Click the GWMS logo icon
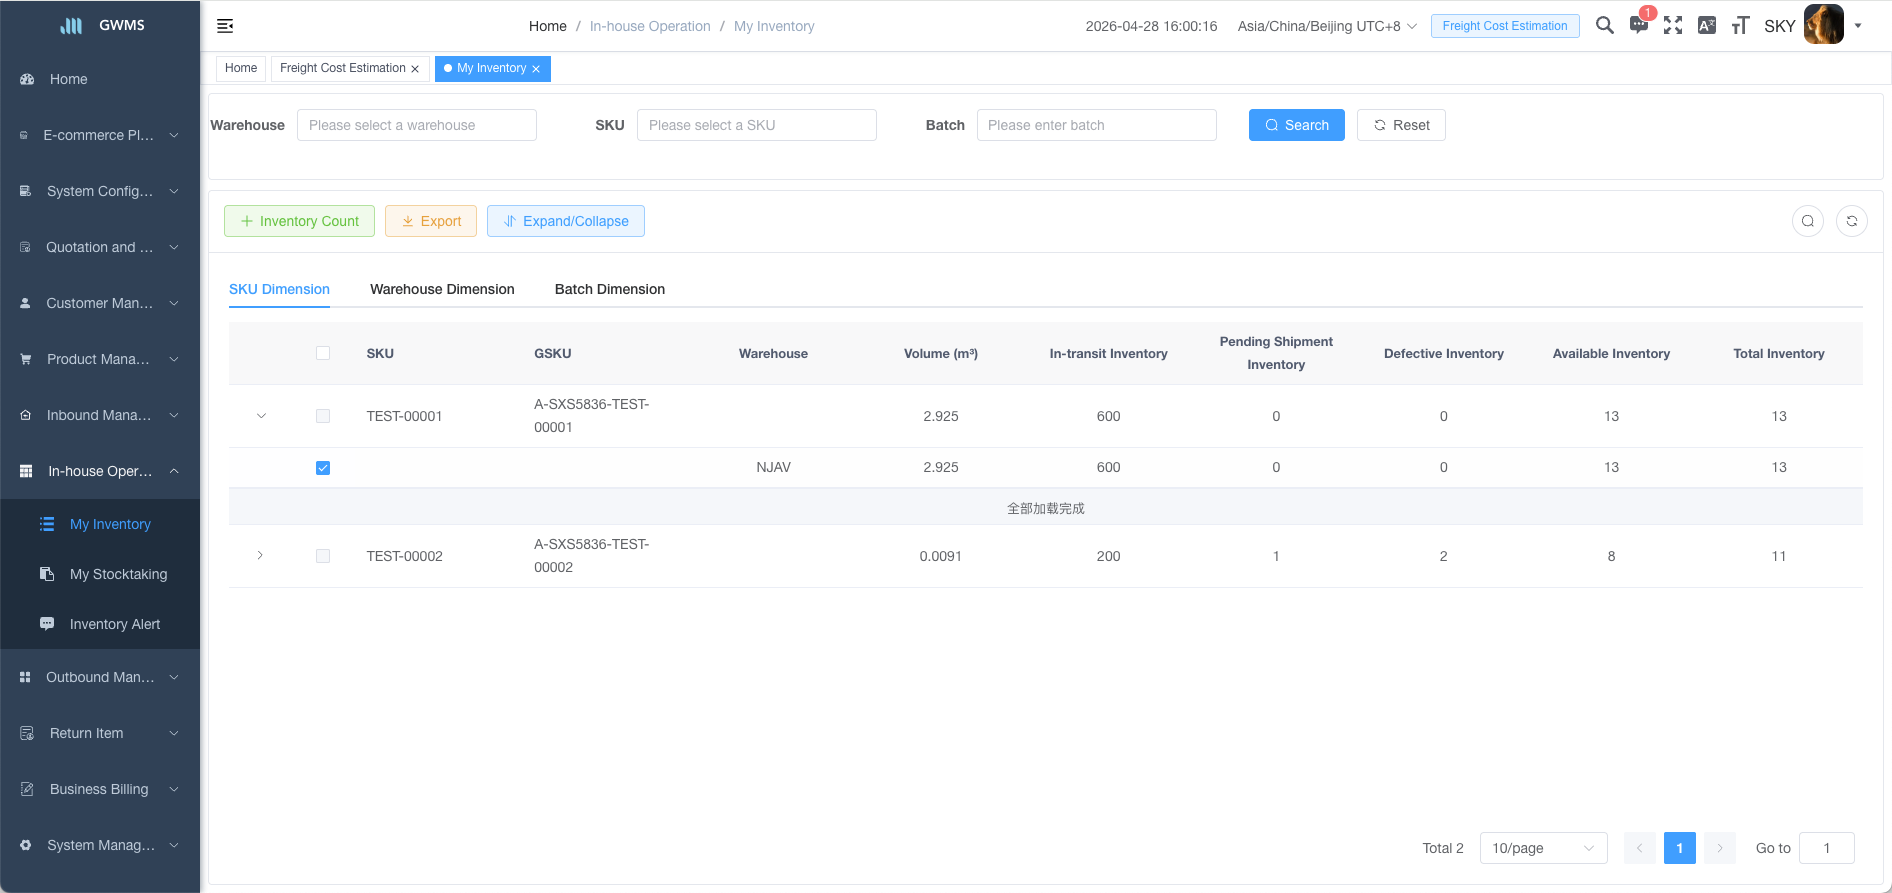 [x=72, y=25]
